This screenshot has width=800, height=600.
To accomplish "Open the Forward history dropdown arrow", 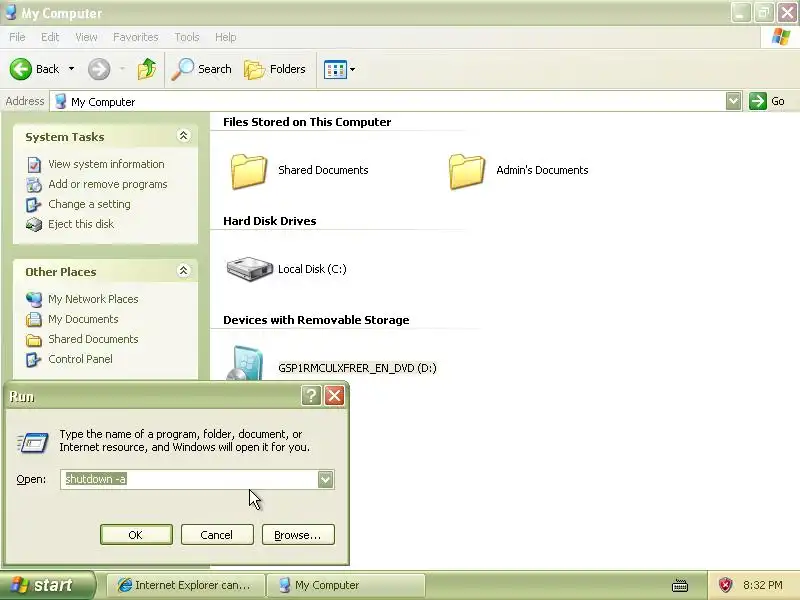I will (x=122, y=68).
